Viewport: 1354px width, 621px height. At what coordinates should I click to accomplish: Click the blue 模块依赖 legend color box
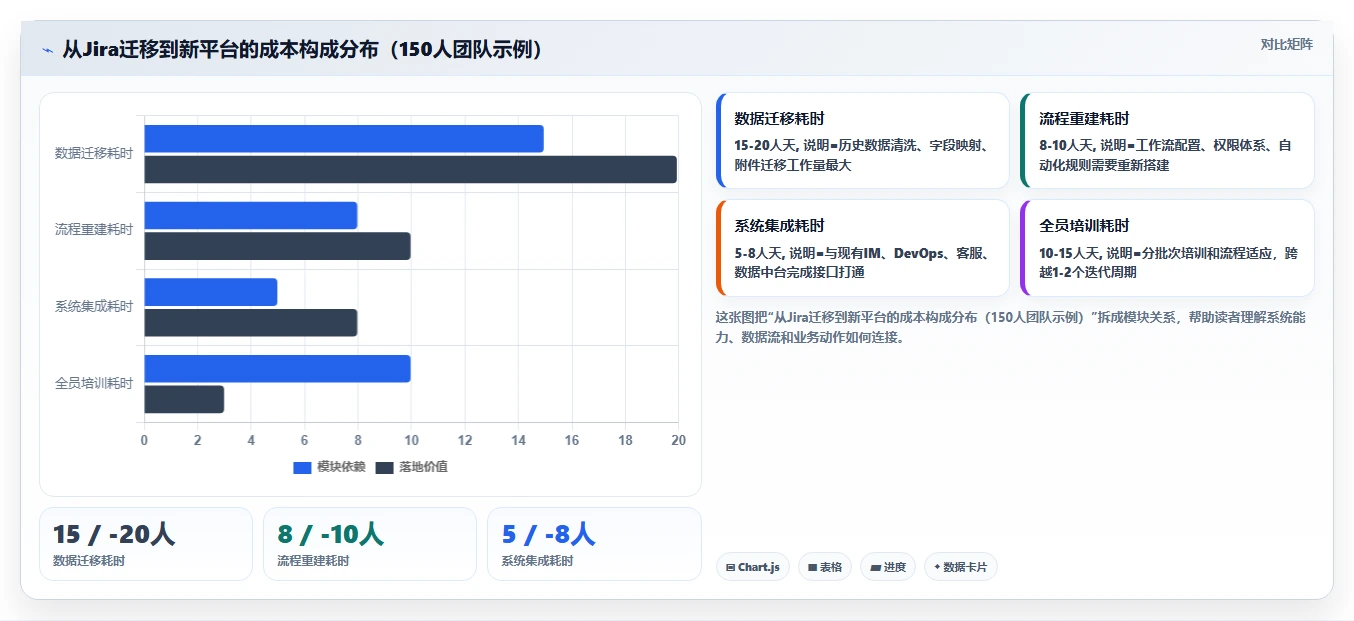(x=303, y=468)
